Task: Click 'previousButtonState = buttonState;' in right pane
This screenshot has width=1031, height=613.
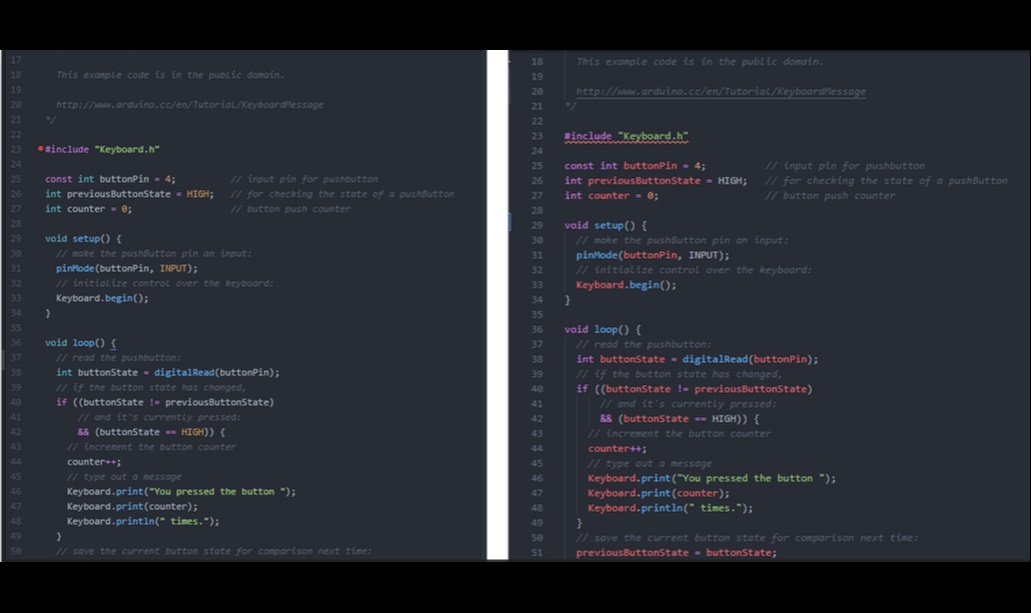Action: 677,552
